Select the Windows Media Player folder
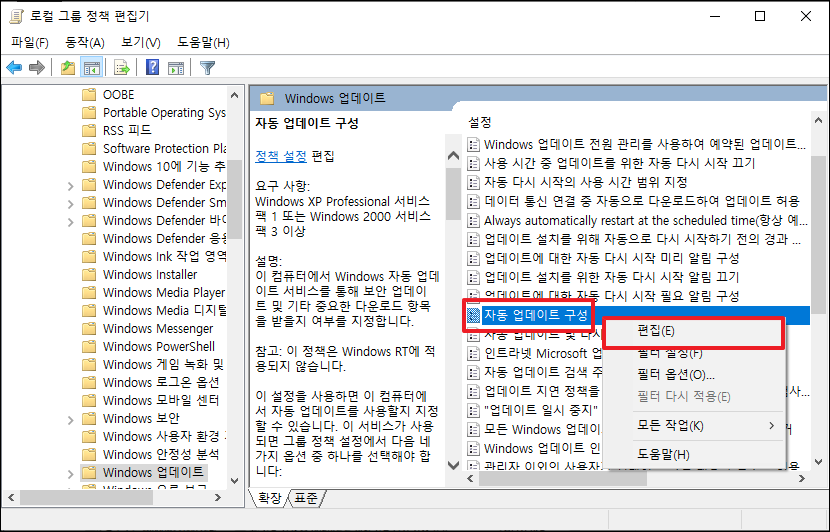830x532 pixels. tap(164, 293)
